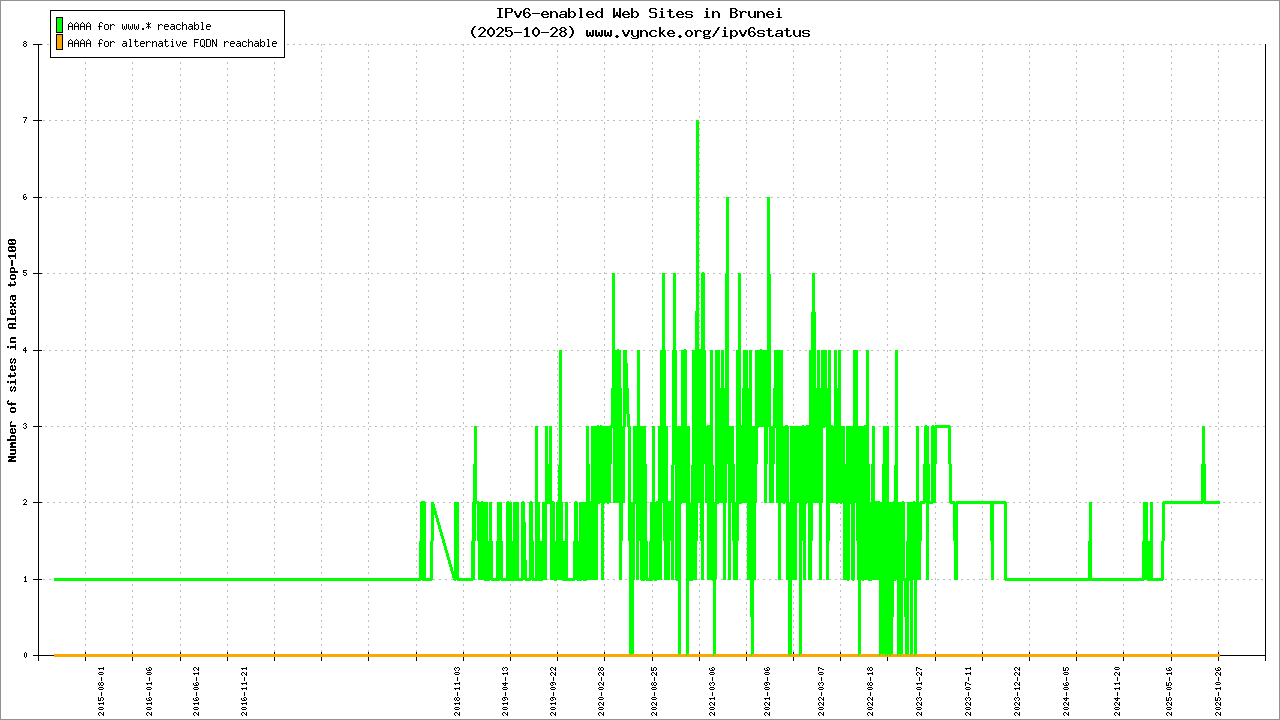Click the 2022-08-18 date label

[871, 691]
